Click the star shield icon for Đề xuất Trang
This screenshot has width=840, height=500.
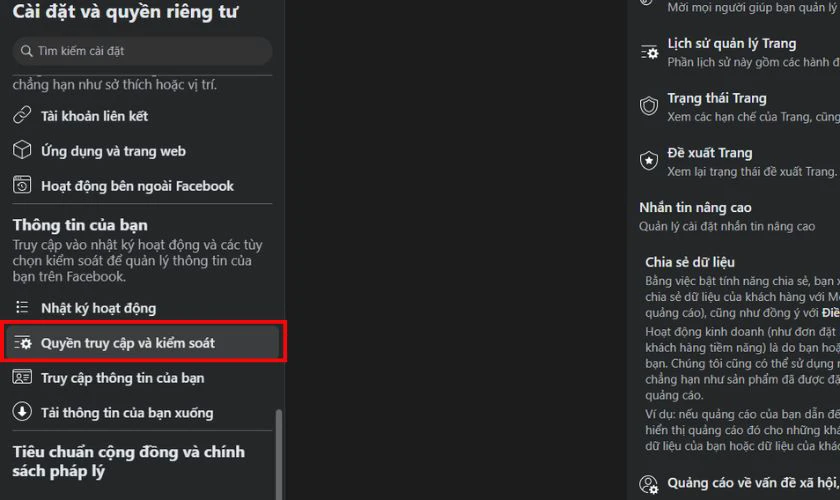pyautogui.click(x=649, y=160)
